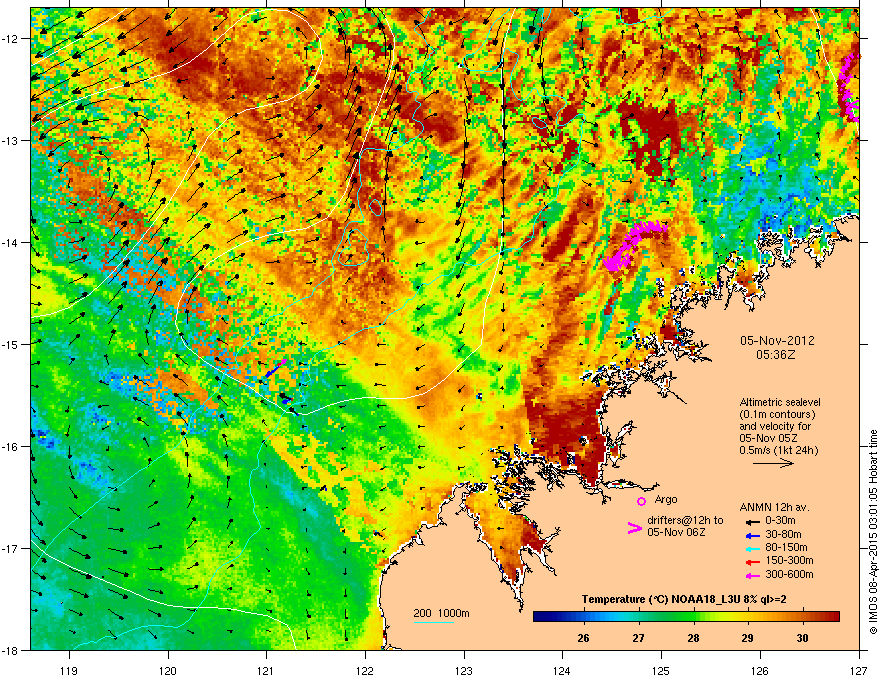The image size is (880, 680).
Task: Click the cyan bathymetry contour legend line
Action: pyautogui.click(x=433, y=622)
